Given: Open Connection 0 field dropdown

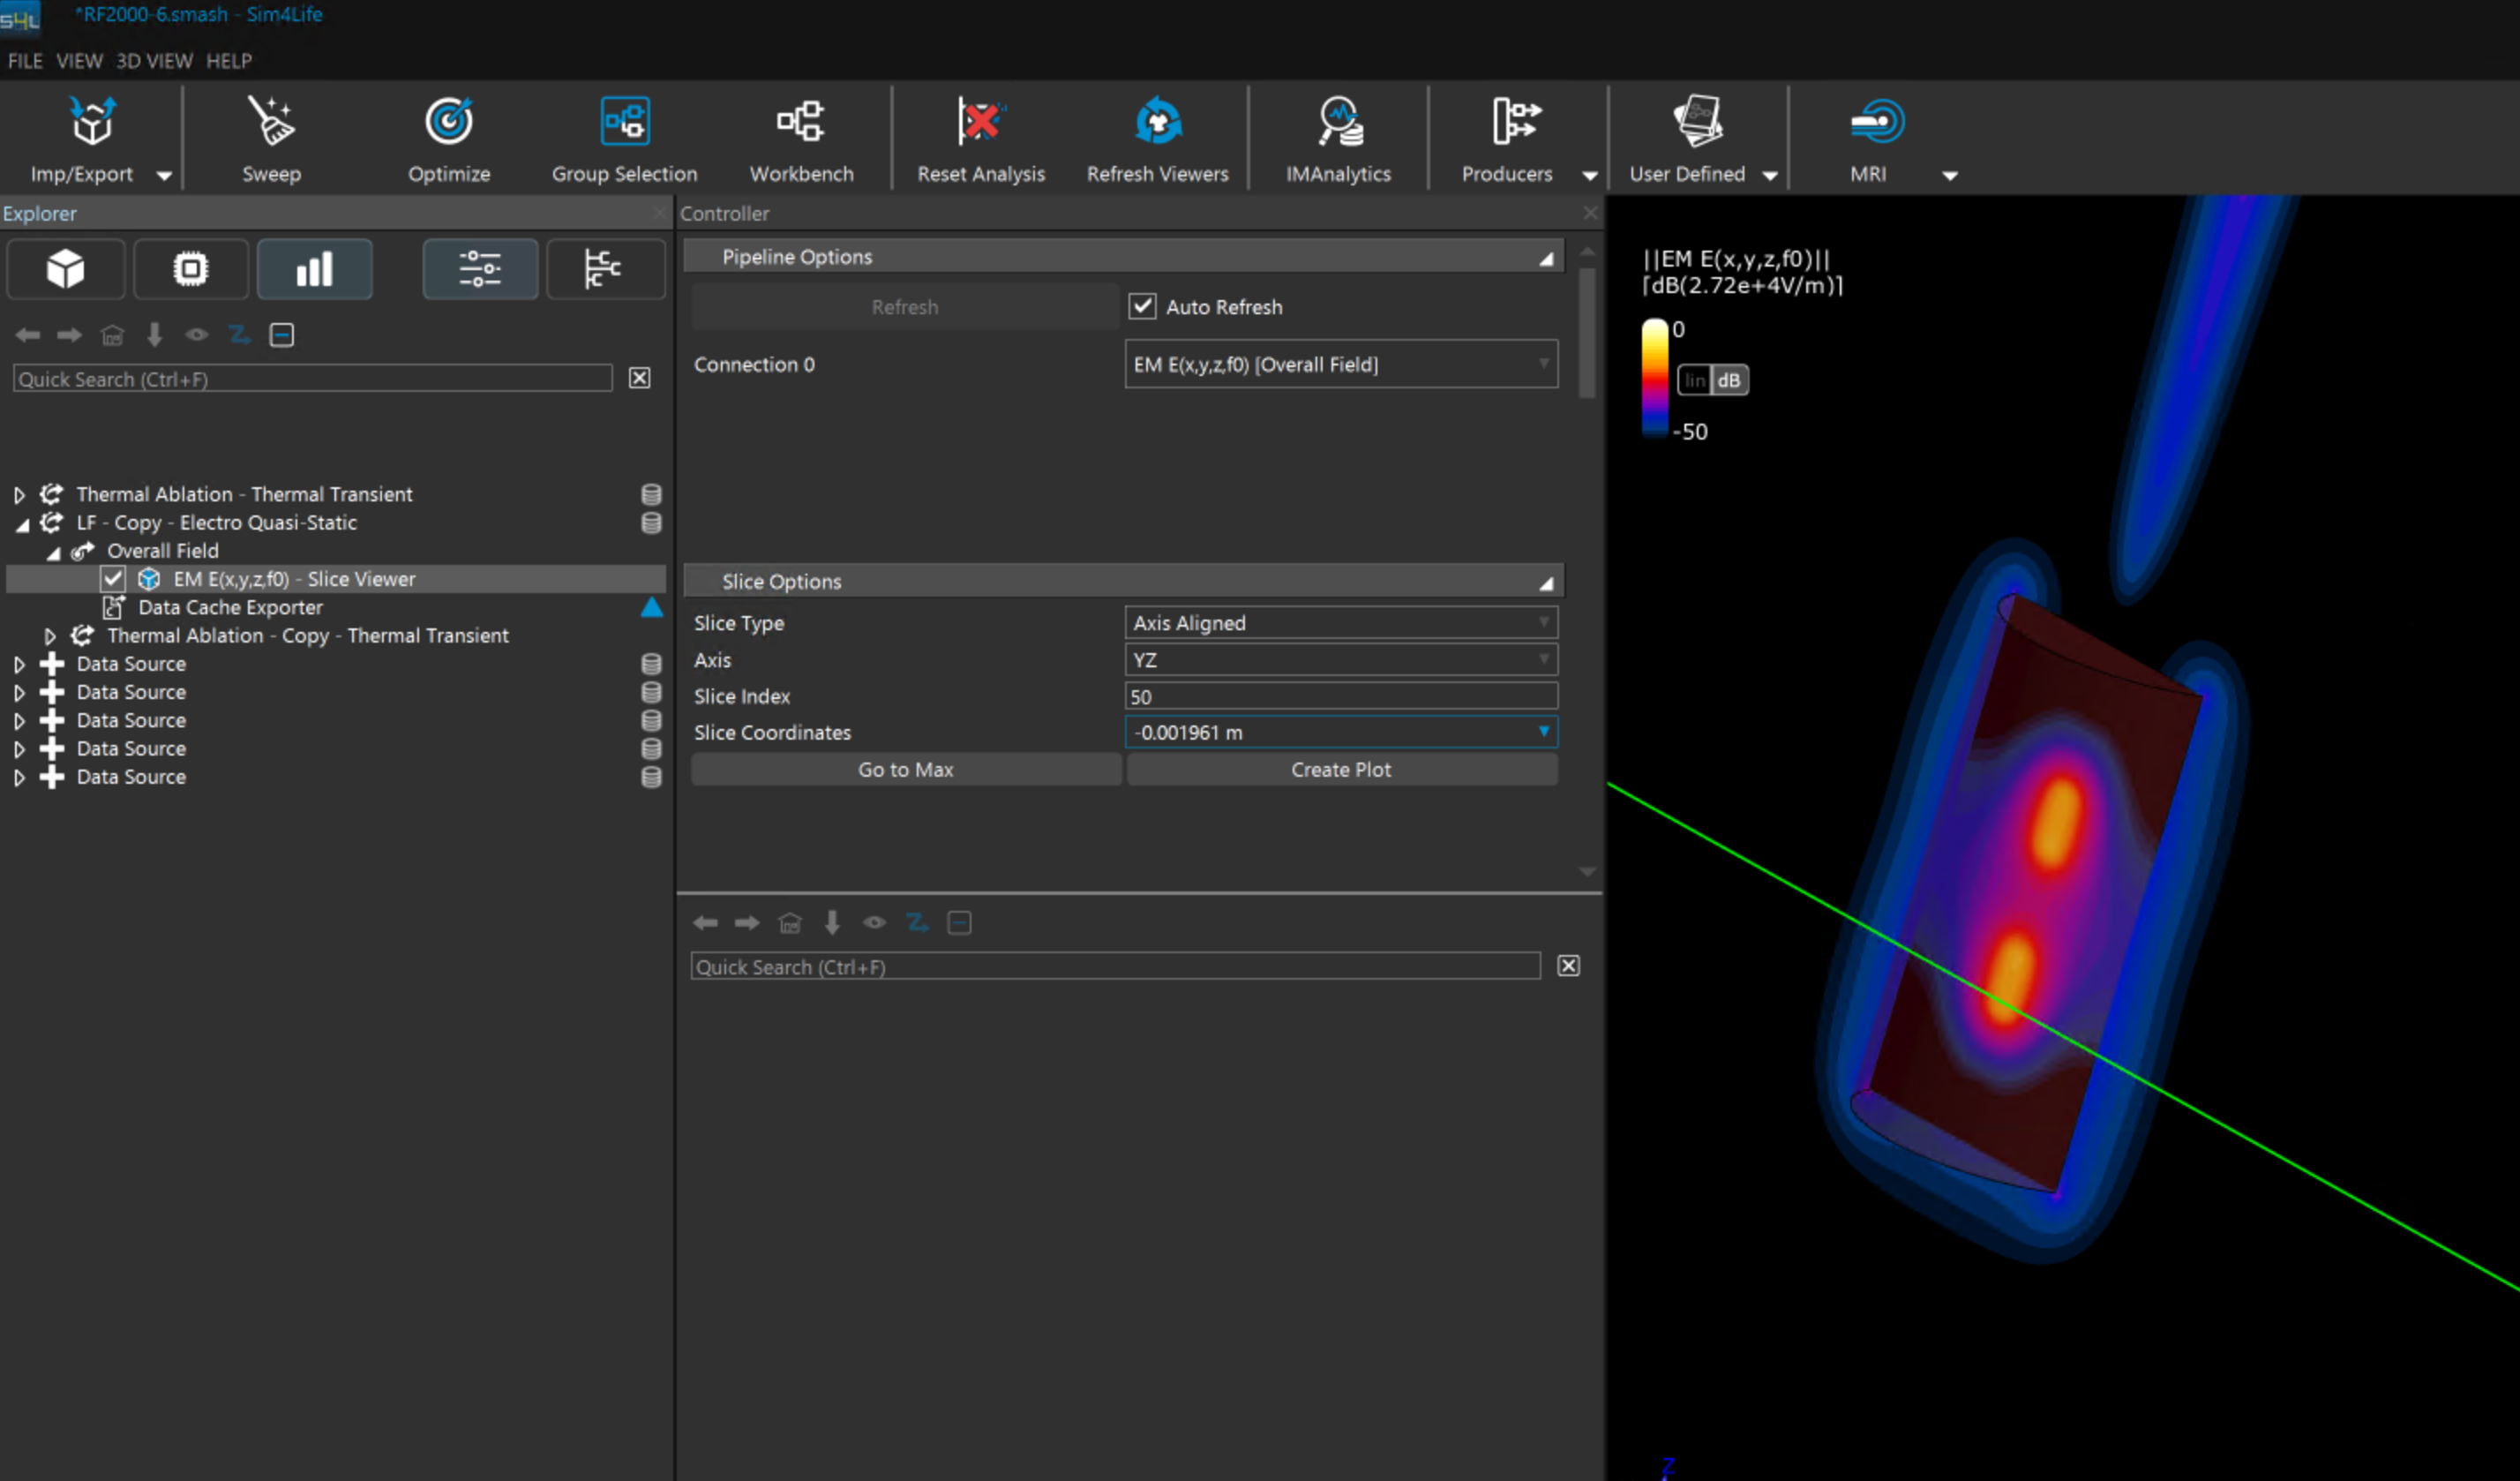Looking at the screenshot, I should coord(1340,365).
